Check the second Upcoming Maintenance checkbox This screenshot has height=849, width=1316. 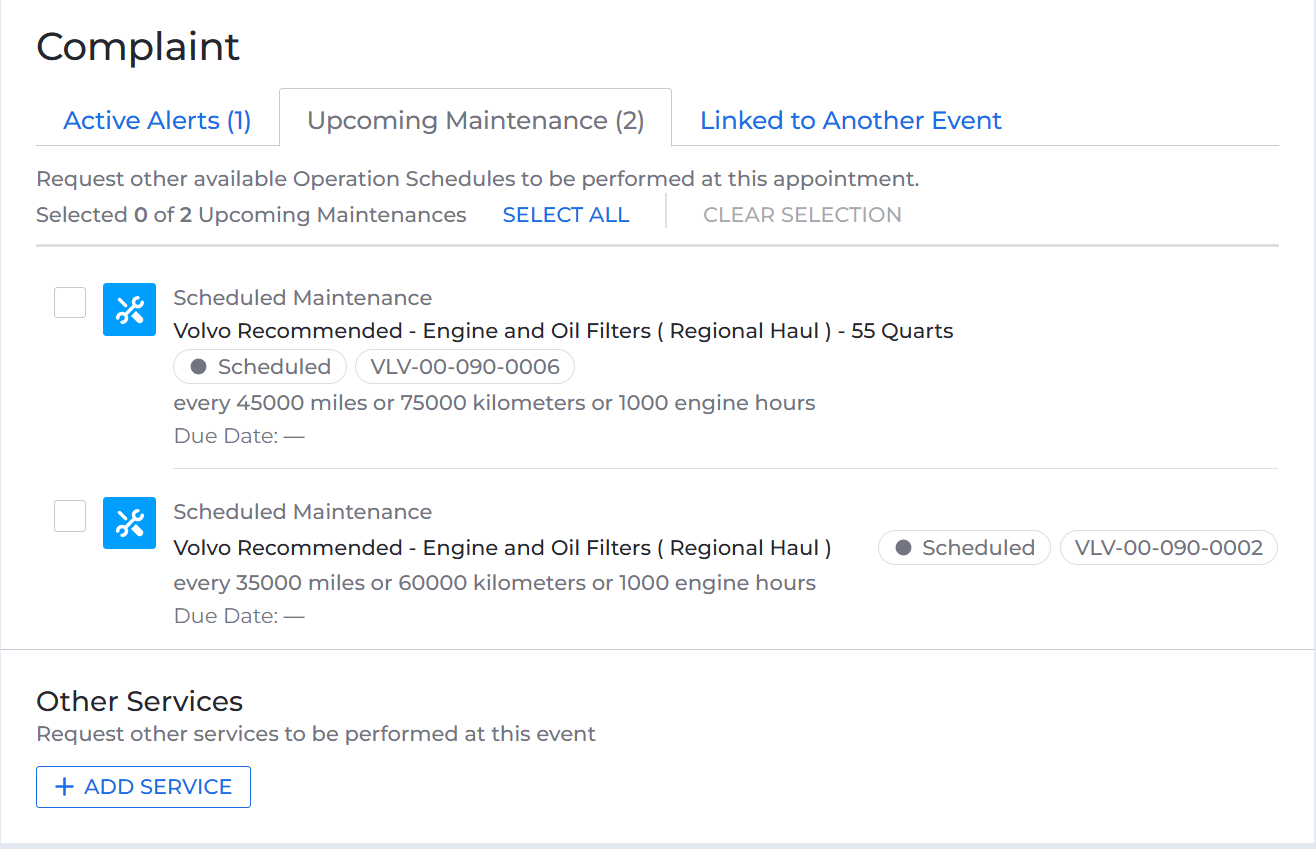click(x=69, y=515)
